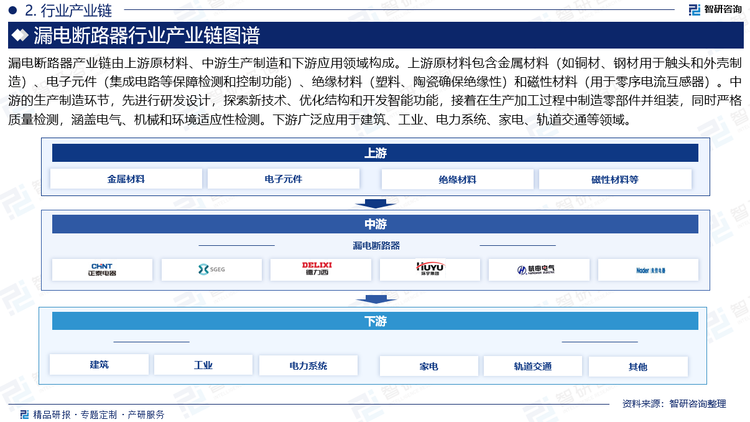Click the 工业 downstream box
The height and width of the screenshot is (422, 750).
203,365
